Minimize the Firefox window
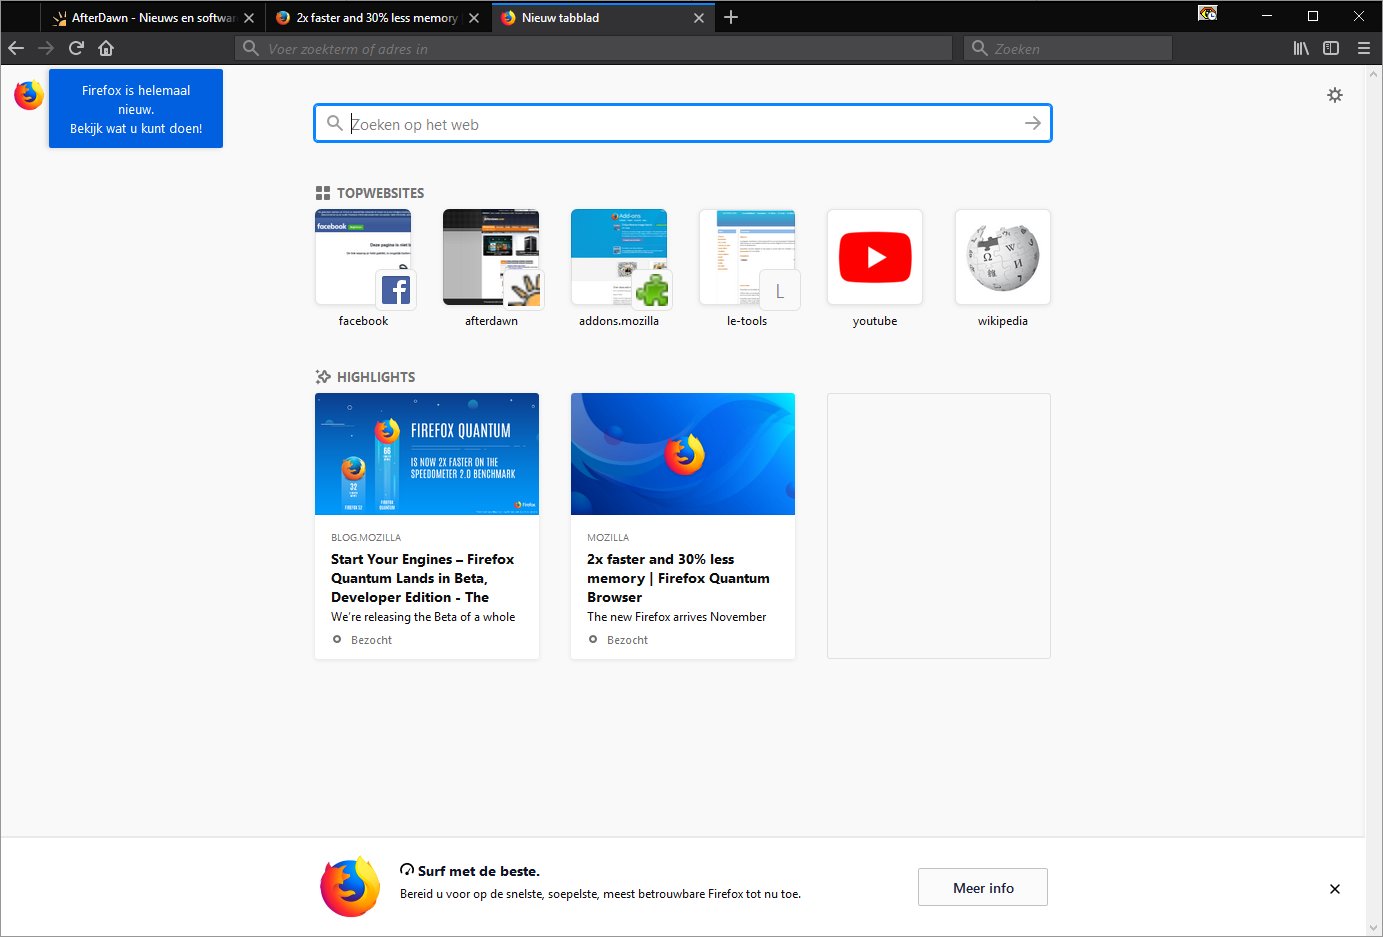The width and height of the screenshot is (1383, 937). point(1267,16)
